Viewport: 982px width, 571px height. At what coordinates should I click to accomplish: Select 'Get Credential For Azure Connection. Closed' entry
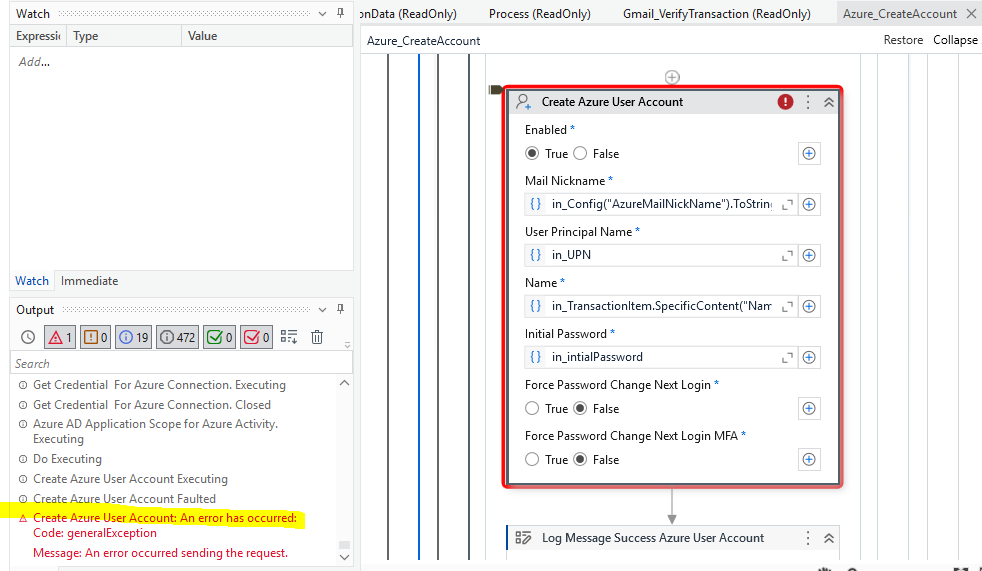point(152,405)
